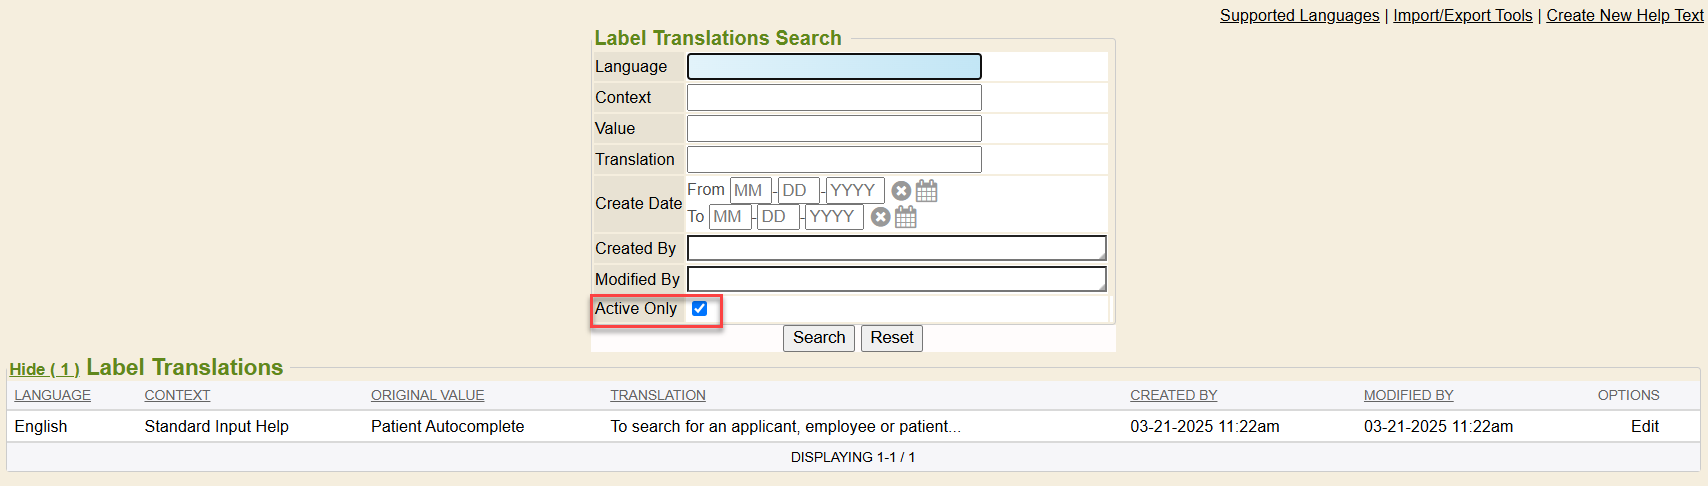Uncheck the Active Only checkbox

[x=699, y=308]
